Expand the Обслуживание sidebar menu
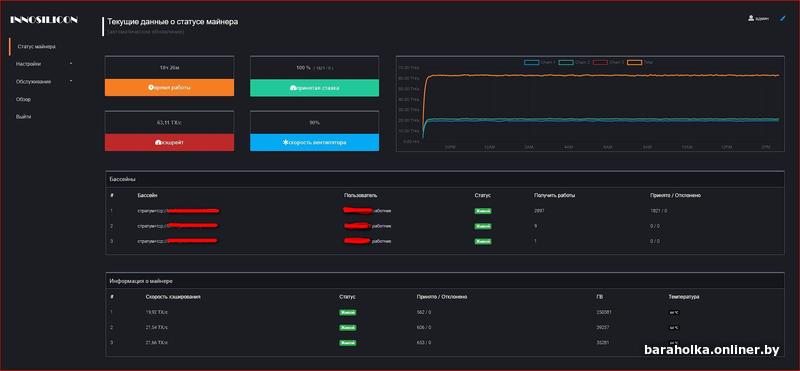The height and width of the screenshot is (371, 800). pyautogui.click(x=33, y=82)
